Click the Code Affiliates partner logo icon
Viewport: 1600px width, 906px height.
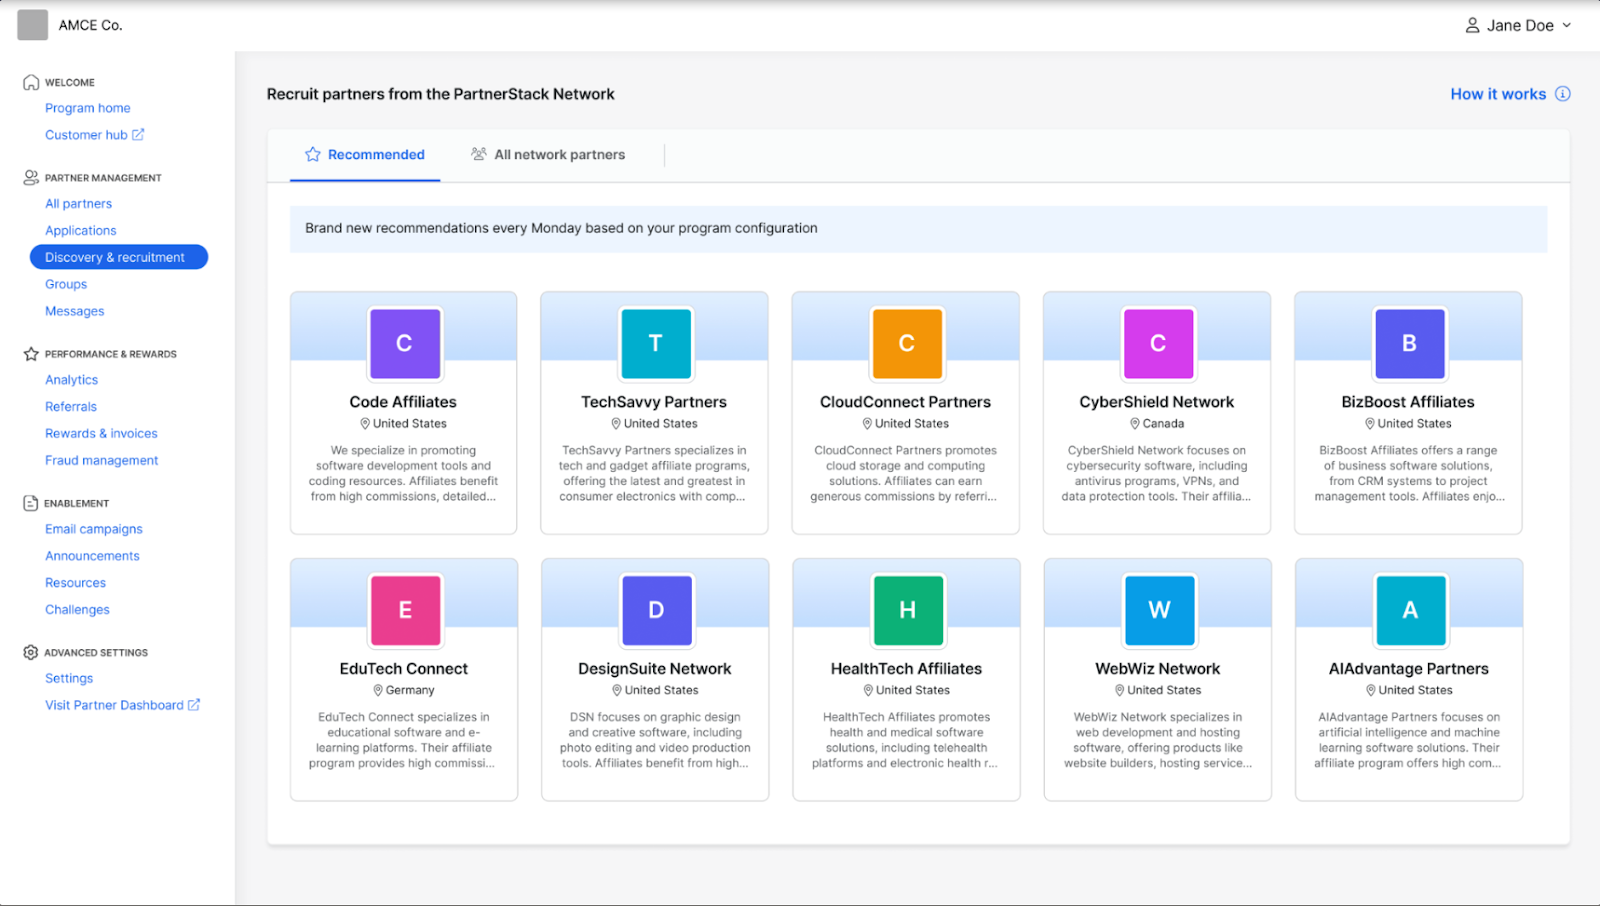[x=404, y=344]
